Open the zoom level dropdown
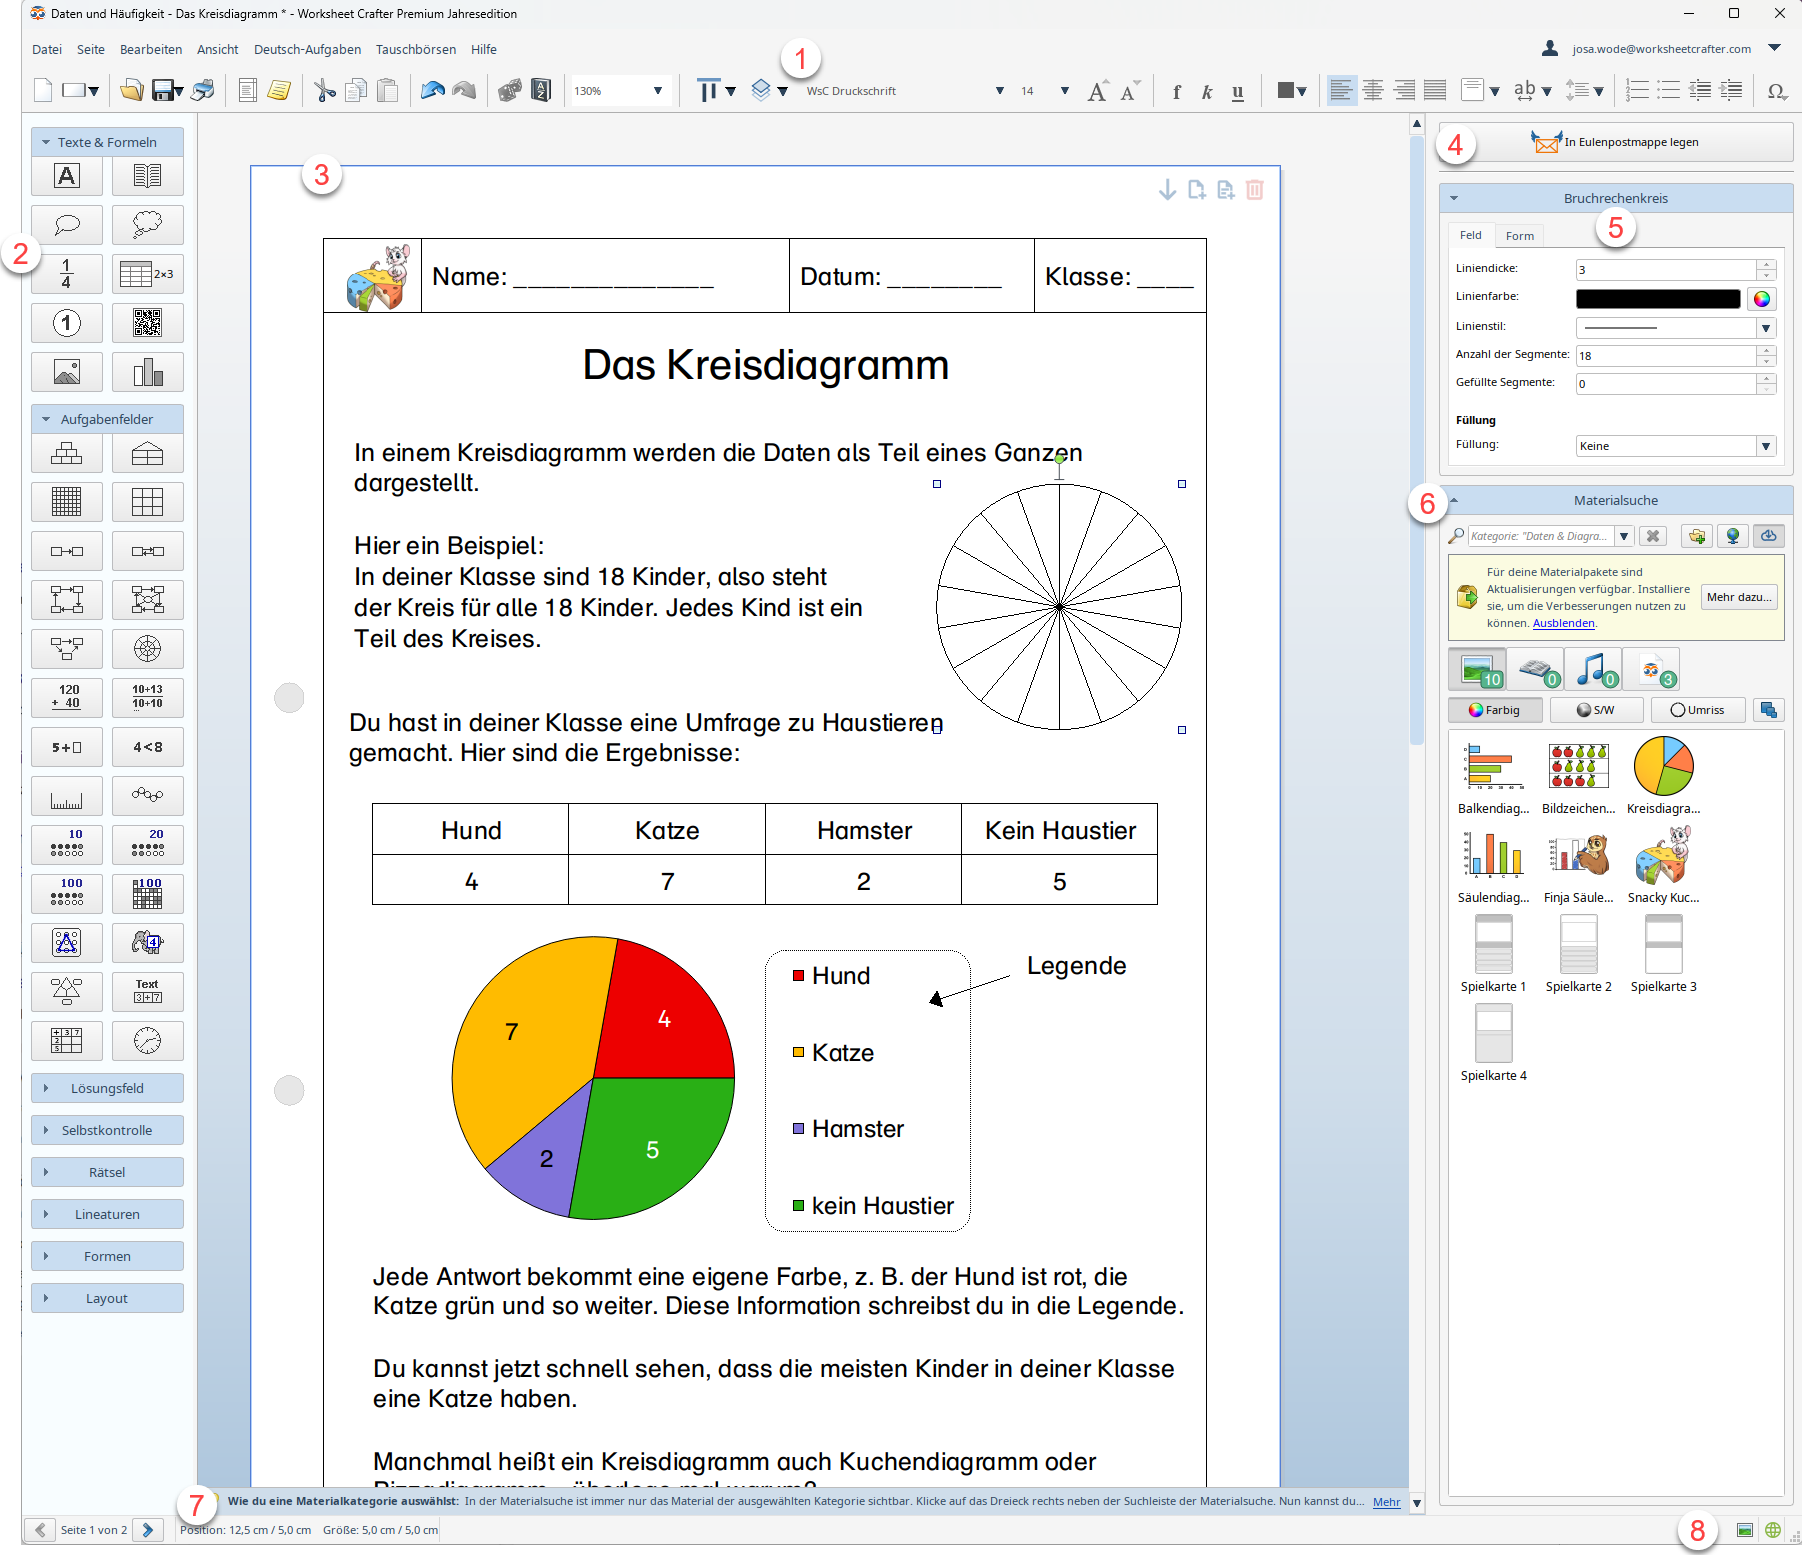Image resolution: width=1802 pixels, height=1555 pixels. [x=657, y=91]
